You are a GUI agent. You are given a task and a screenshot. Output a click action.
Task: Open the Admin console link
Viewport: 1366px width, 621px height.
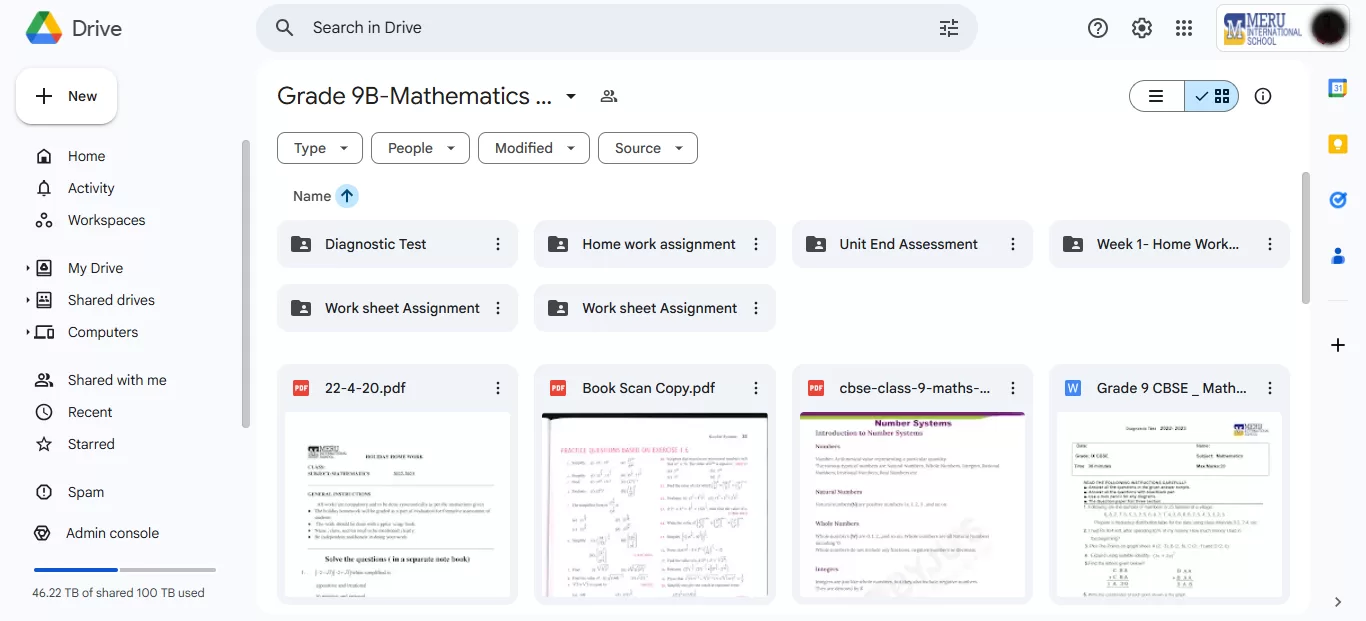click(x=112, y=533)
